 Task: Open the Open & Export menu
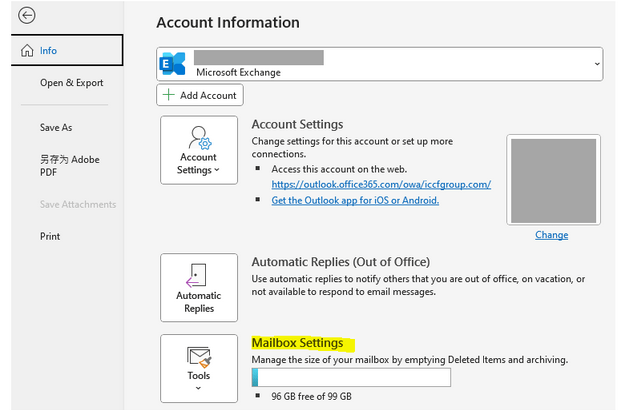[x=71, y=83]
